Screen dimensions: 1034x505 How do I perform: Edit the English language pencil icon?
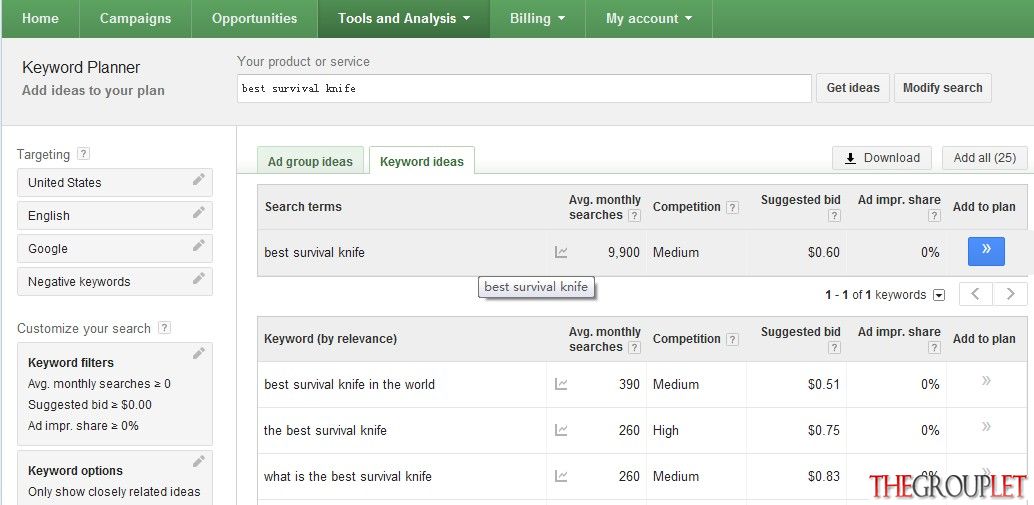tap(198, 212)
